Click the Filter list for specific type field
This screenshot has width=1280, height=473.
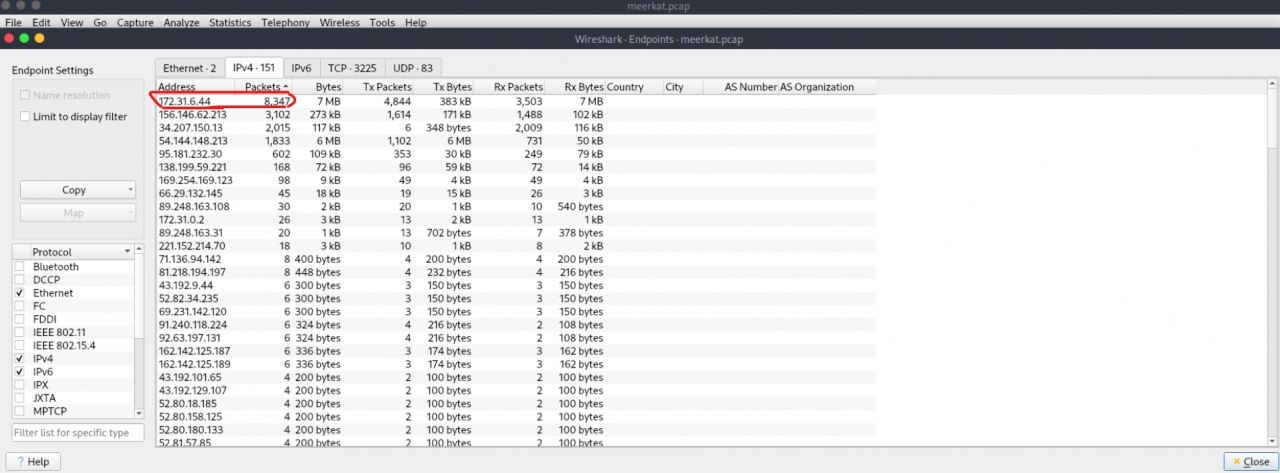tap(78, 433)
